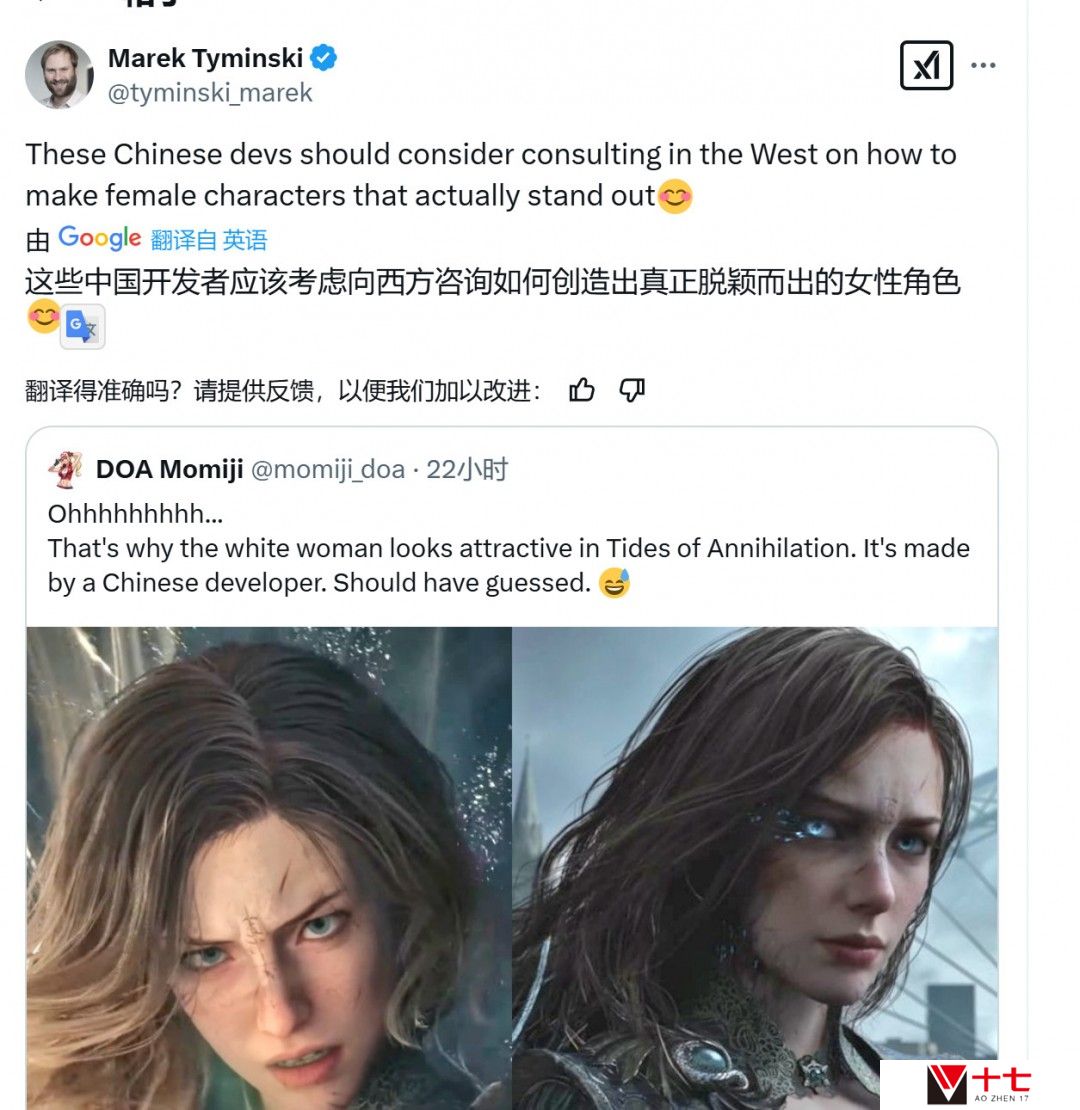This screenshot has height=1110, width=1080.
Task: Click the AO ZHEN 17 watermark logo
Action: click(x=977, y=1085)
